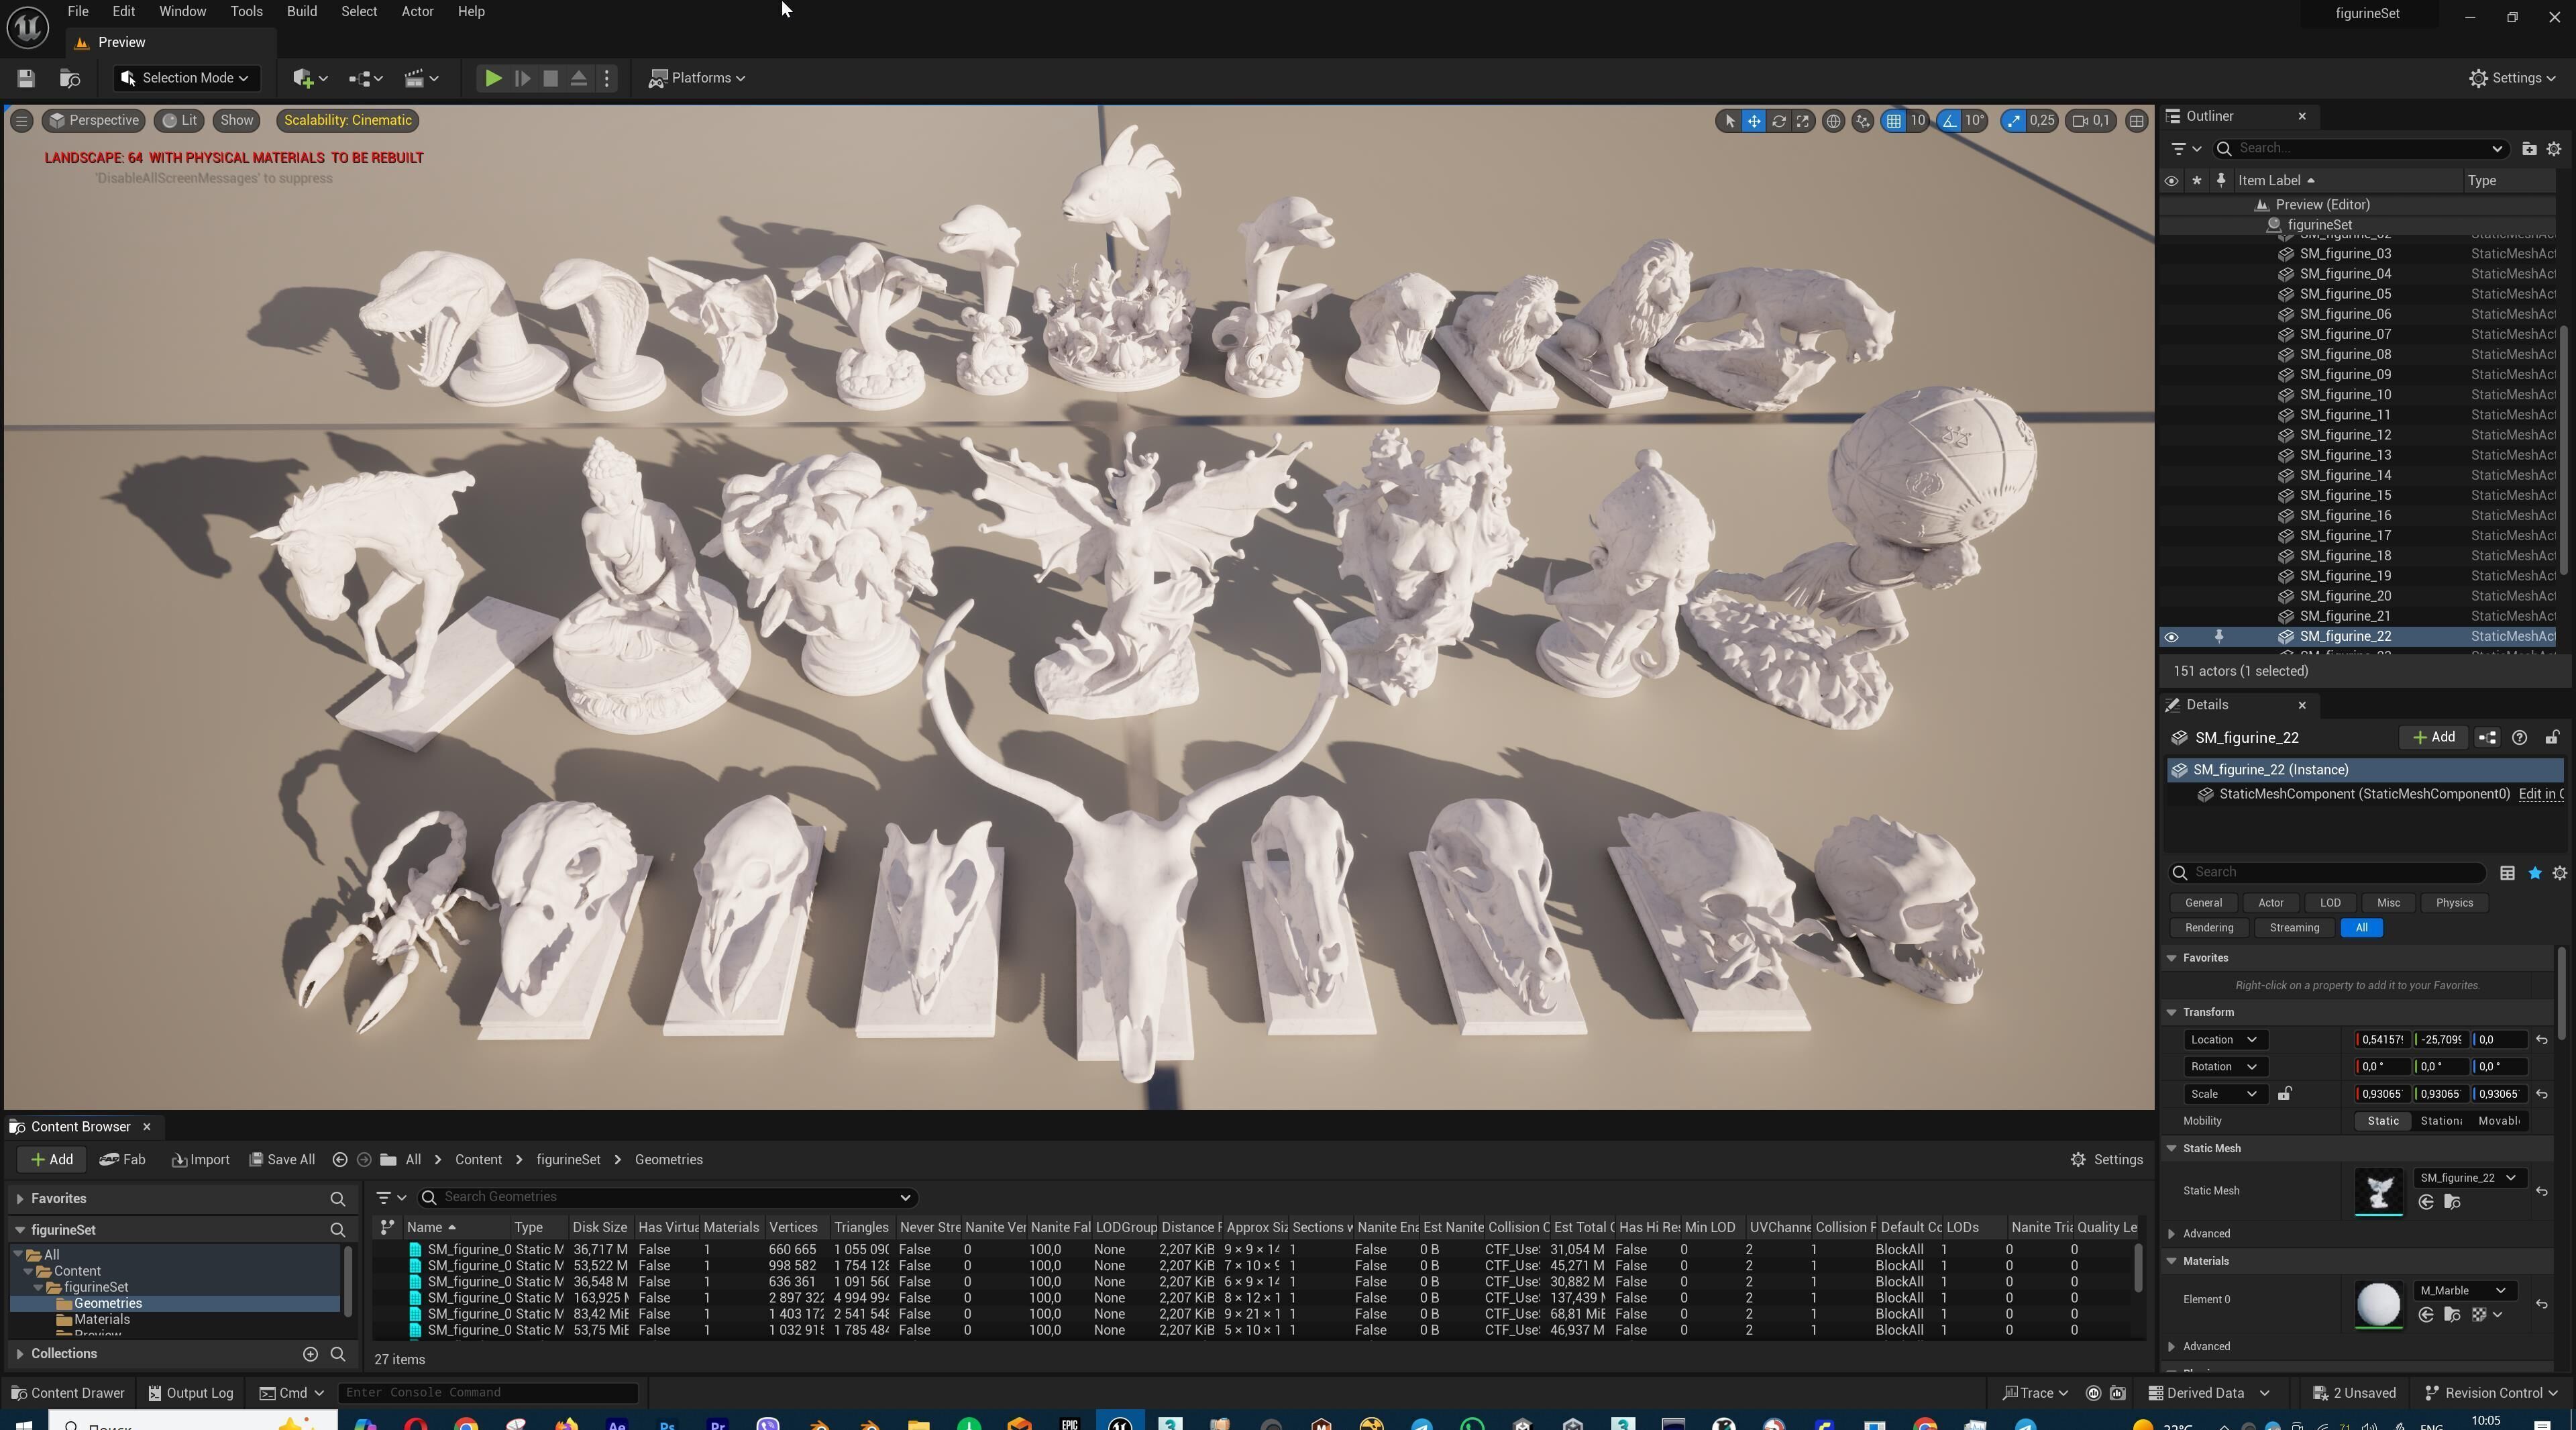Reset the Location value to default
This screenshot has width=2576, height=1430.
(2541, 1041)
